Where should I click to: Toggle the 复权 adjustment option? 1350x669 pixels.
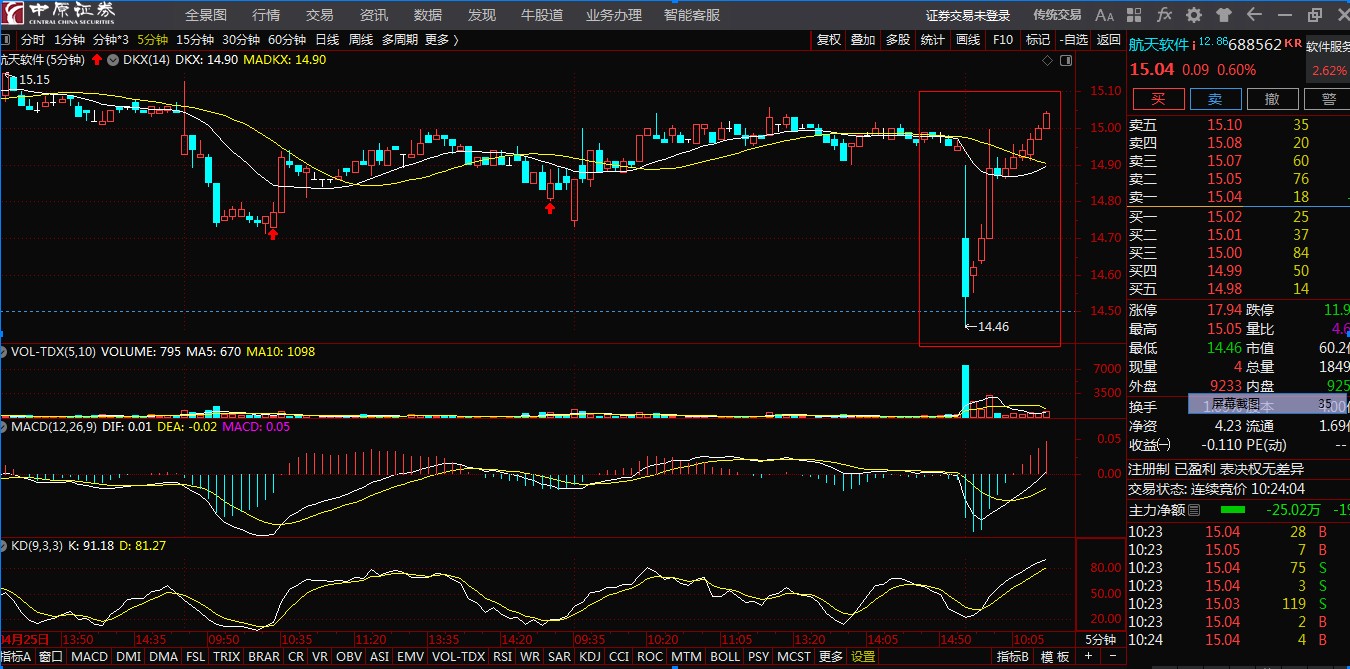click(x=829, y=40)
